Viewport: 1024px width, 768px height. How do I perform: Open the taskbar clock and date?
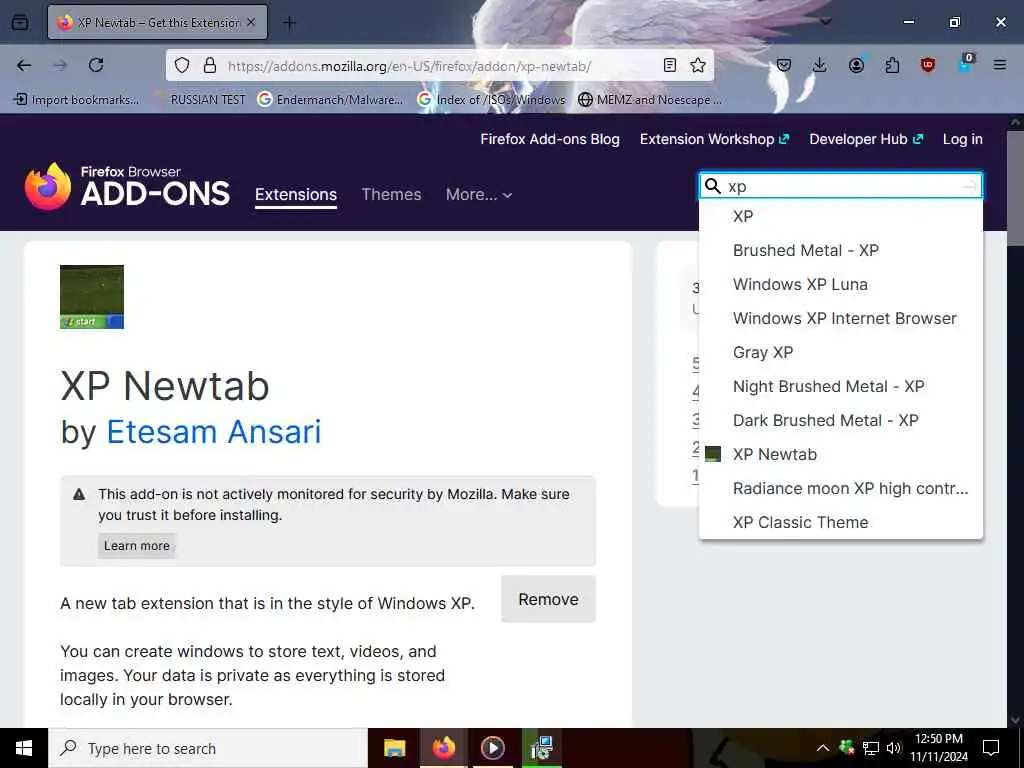pyautogui.click(x=939, y=748)
